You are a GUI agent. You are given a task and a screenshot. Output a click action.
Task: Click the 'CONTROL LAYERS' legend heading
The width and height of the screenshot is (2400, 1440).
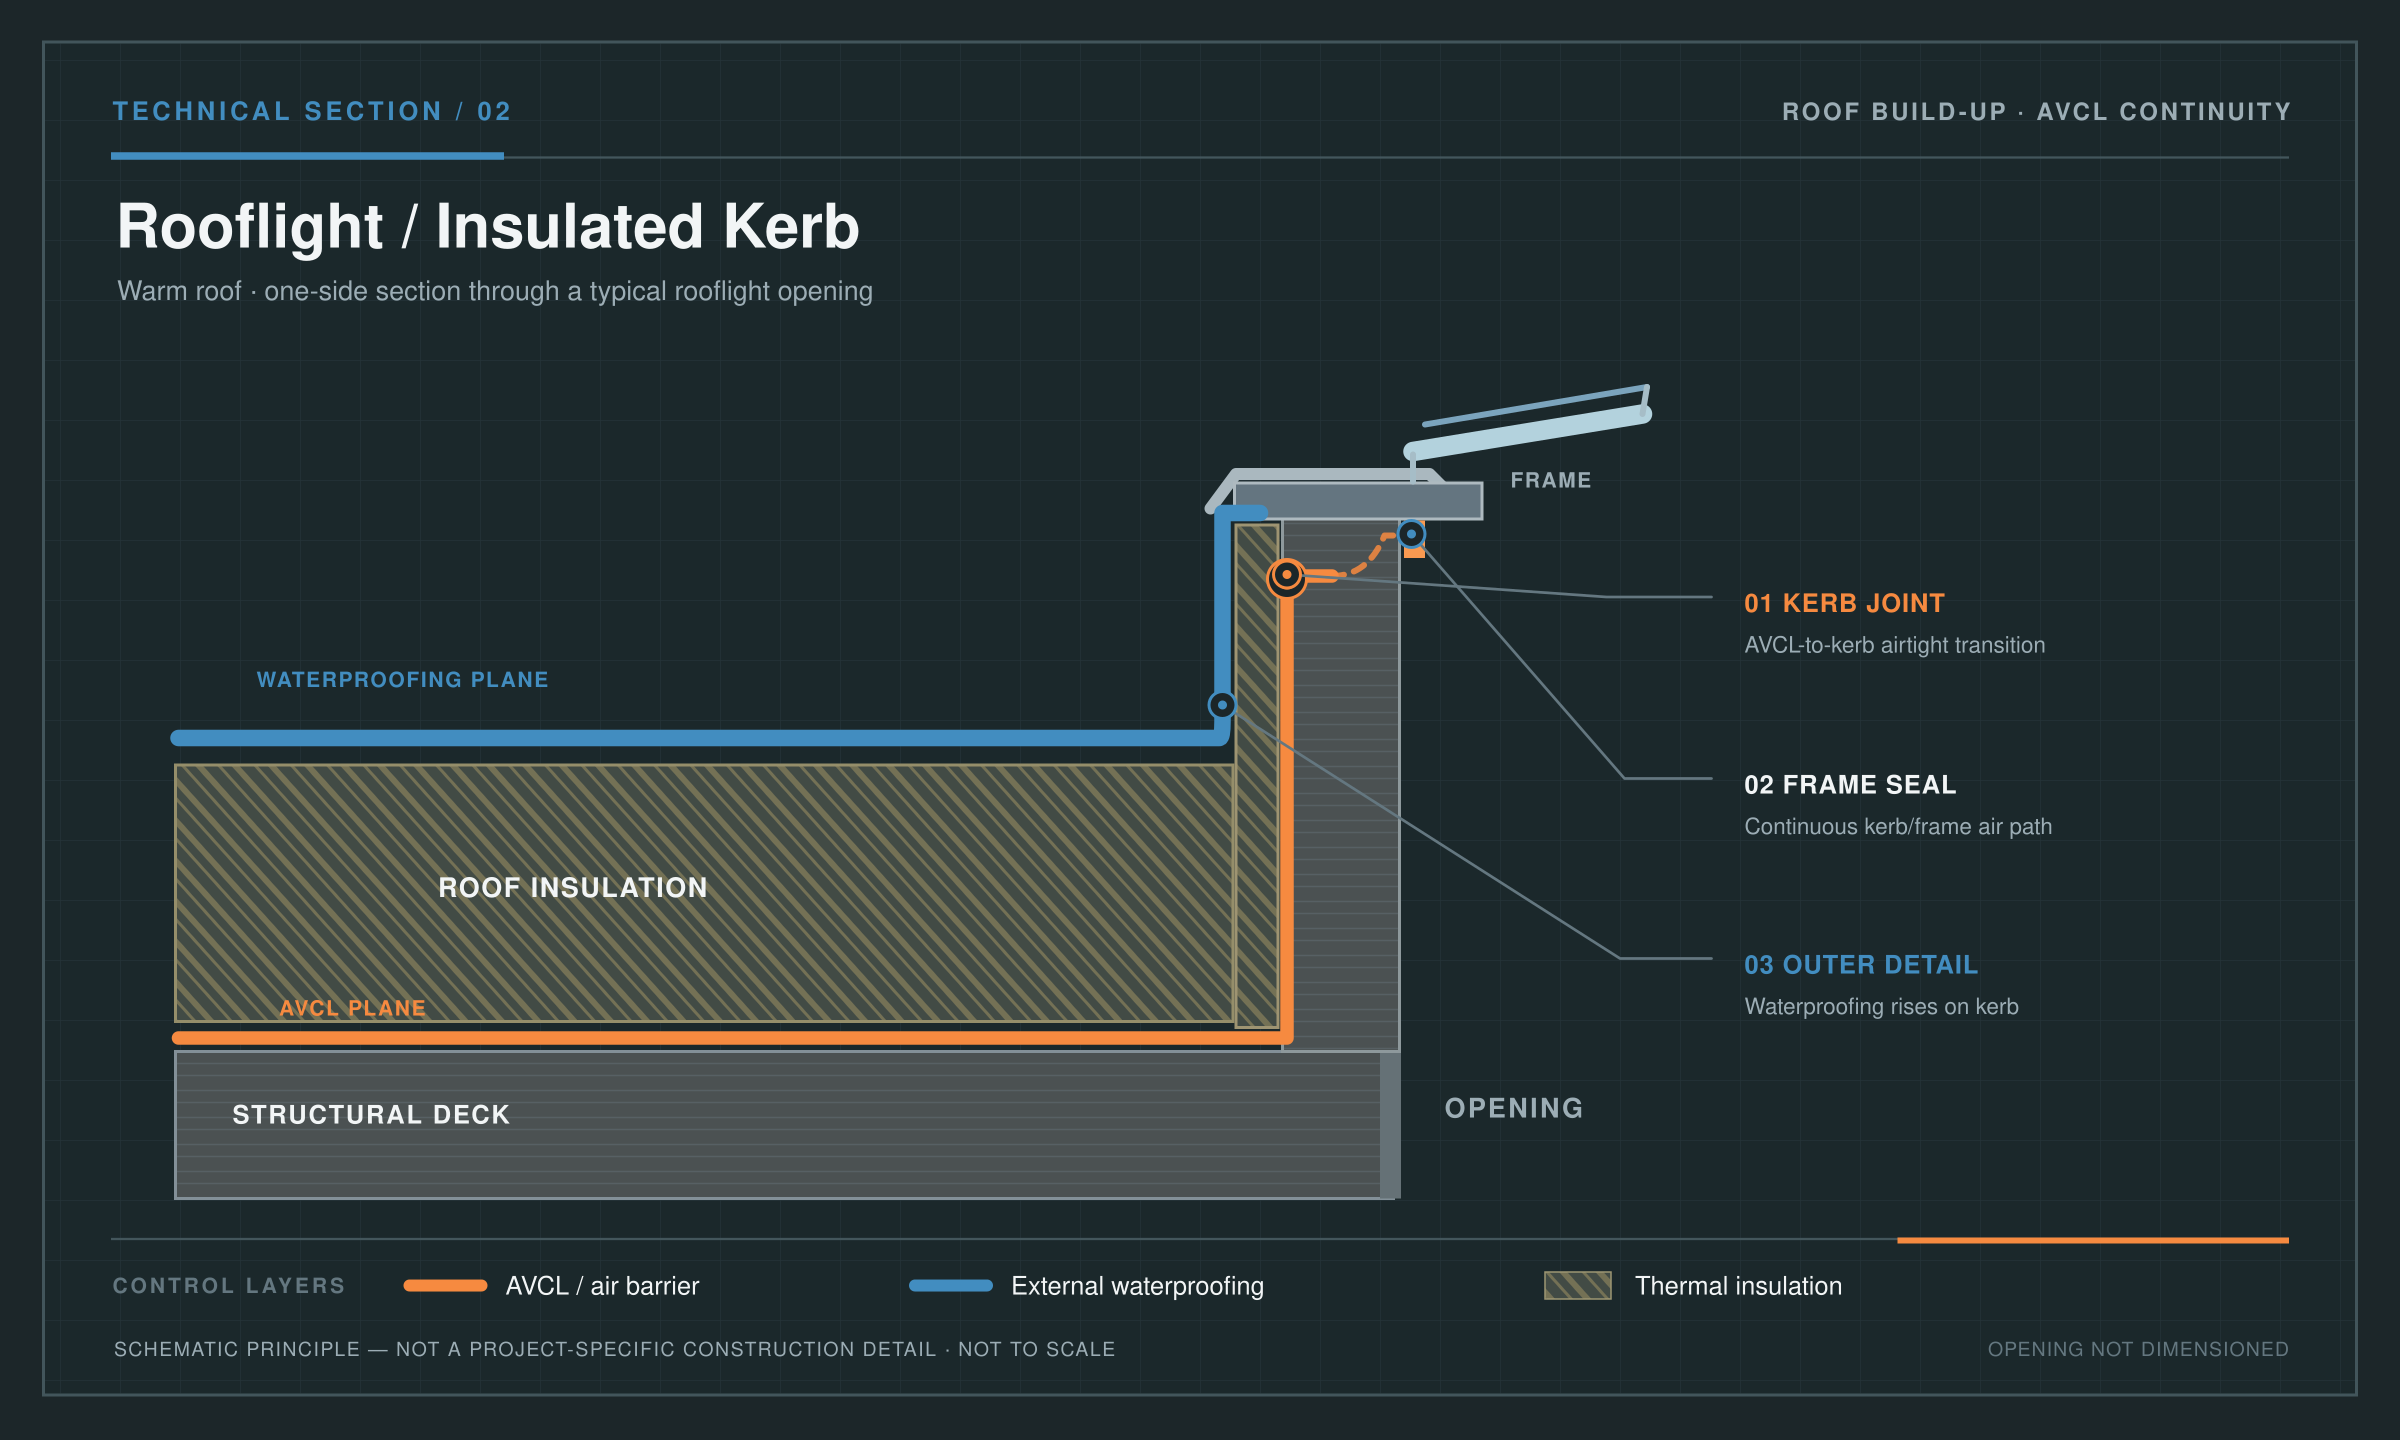[x=229, y=1286]
